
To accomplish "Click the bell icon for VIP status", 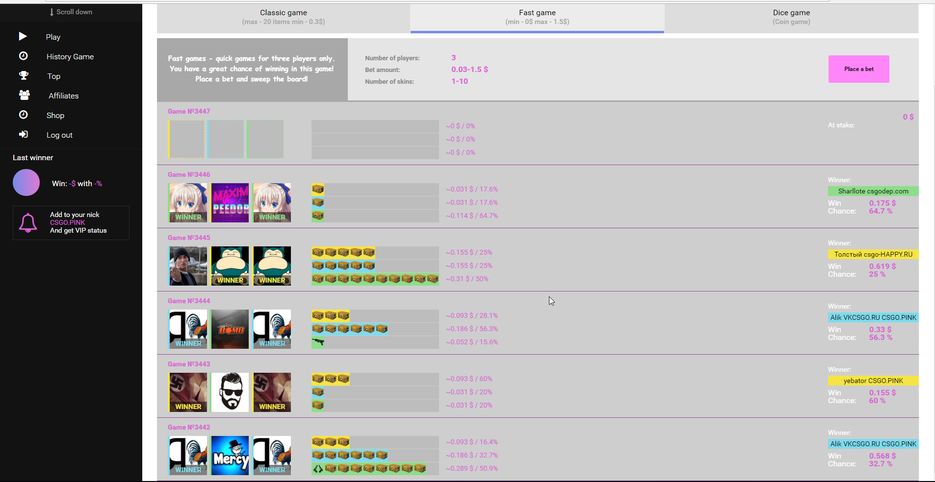I will [28, 223].
